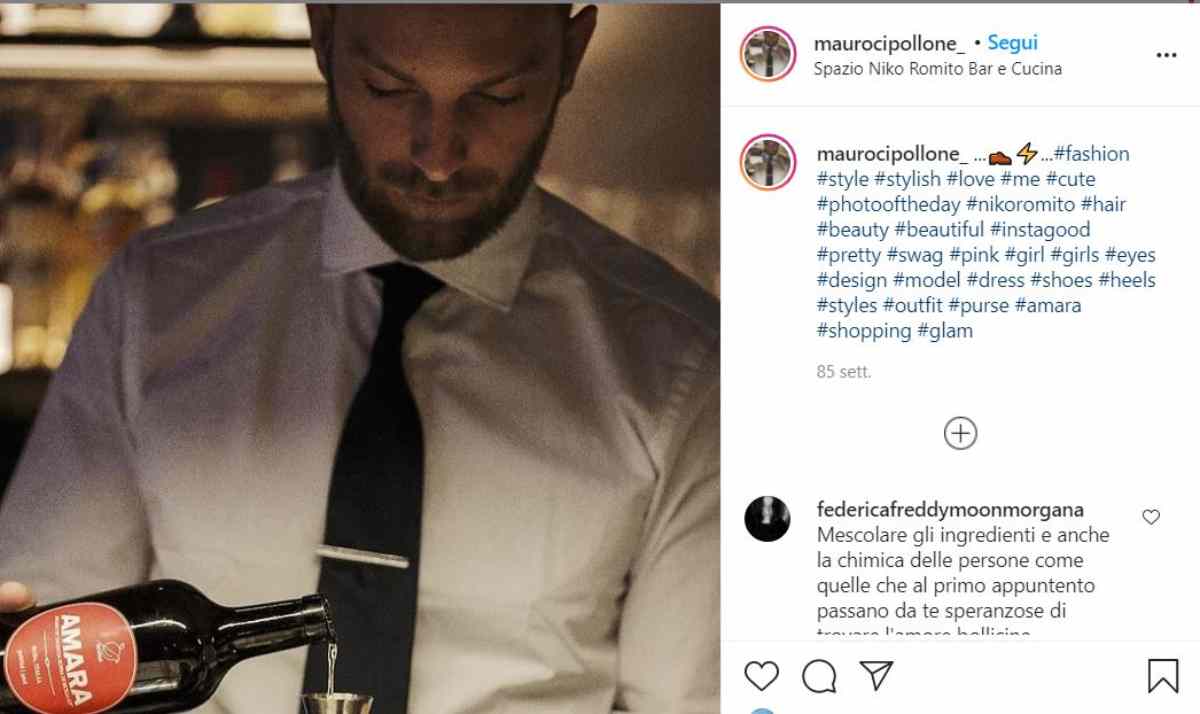
Task: Open the comment speech bubble icon
Action: 819,677
